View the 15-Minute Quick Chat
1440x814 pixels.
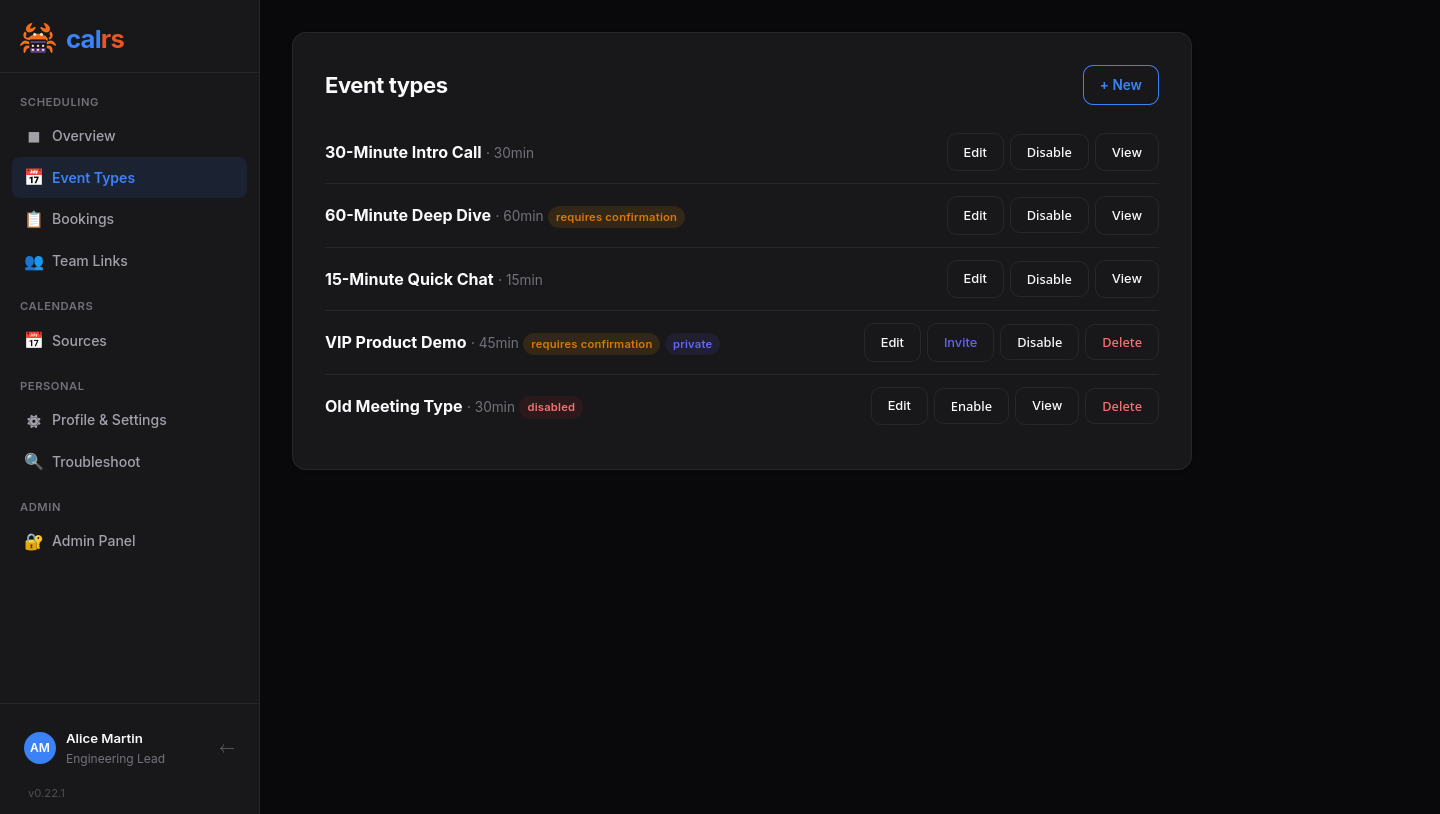(1126, 278)
